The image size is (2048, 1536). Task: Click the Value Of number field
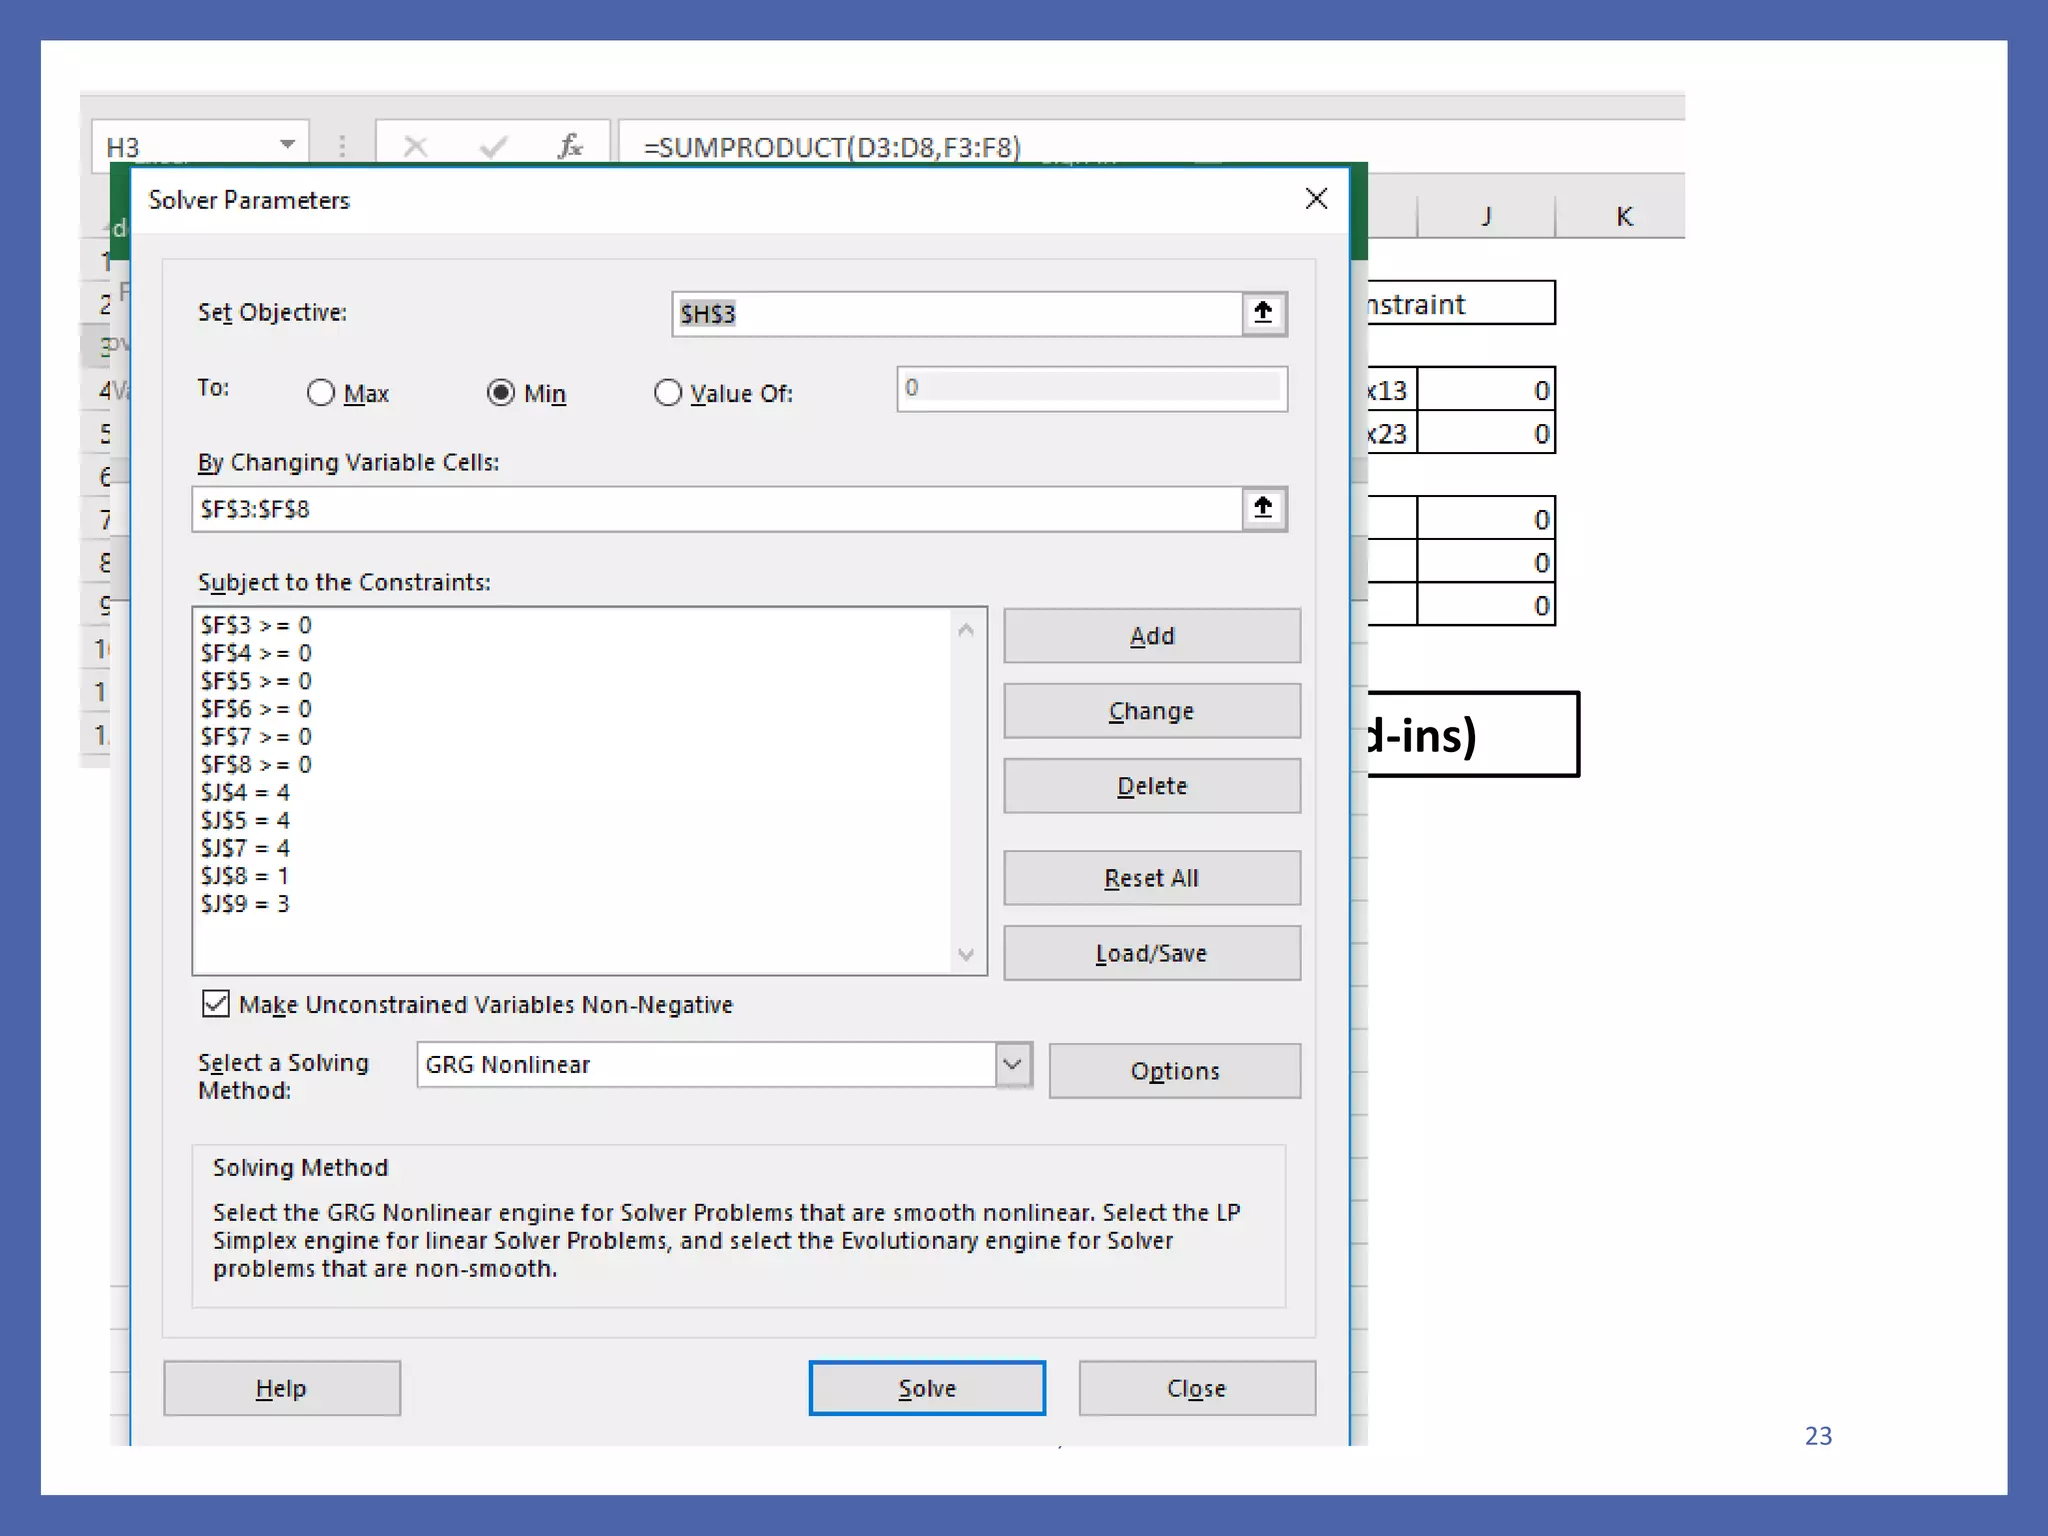click(1092, 388)
